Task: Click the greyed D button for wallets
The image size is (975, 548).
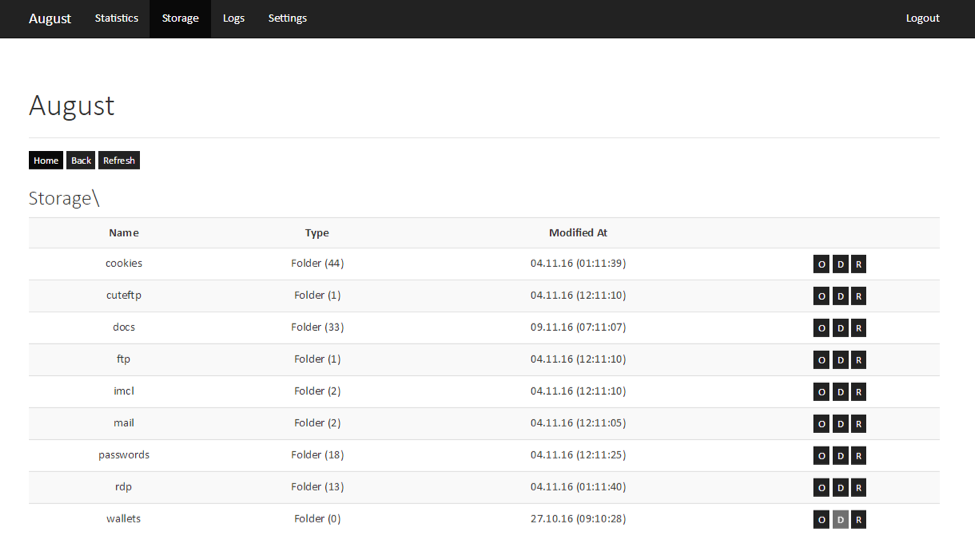Action: (840, 519)
